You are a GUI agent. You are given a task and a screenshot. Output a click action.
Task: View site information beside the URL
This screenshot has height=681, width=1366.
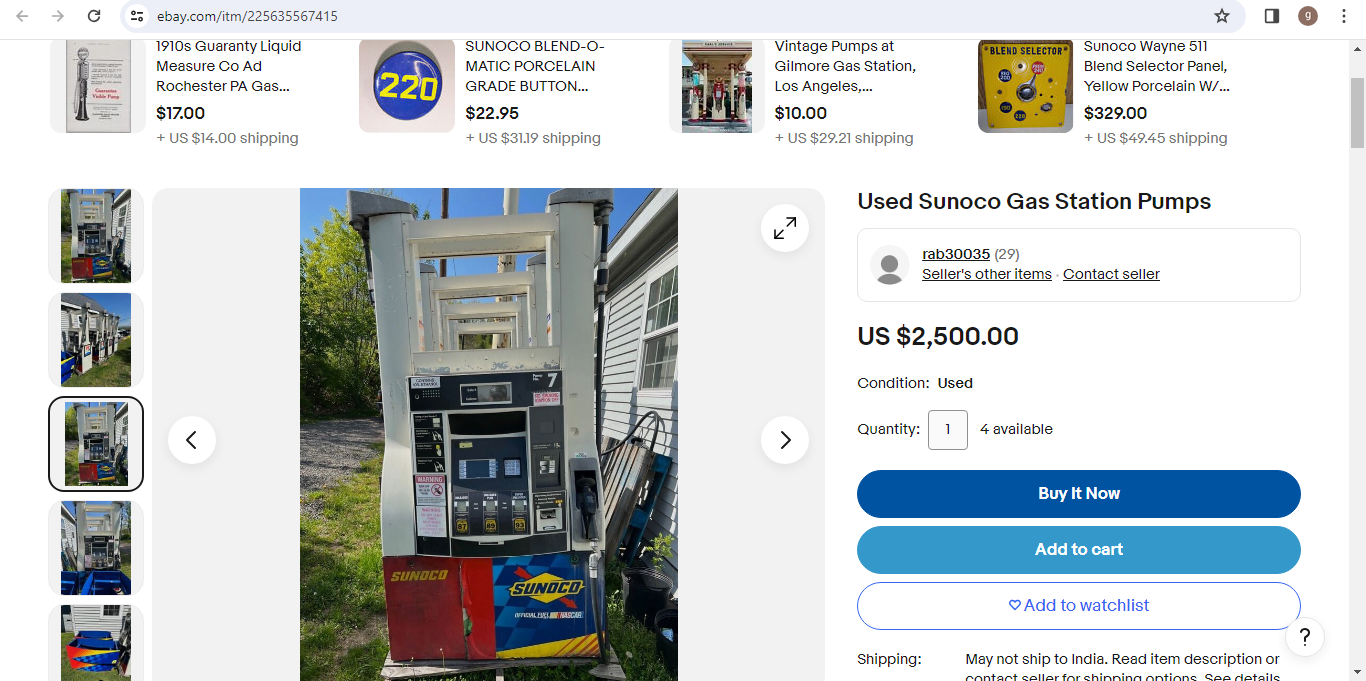(x=138, y=16)
